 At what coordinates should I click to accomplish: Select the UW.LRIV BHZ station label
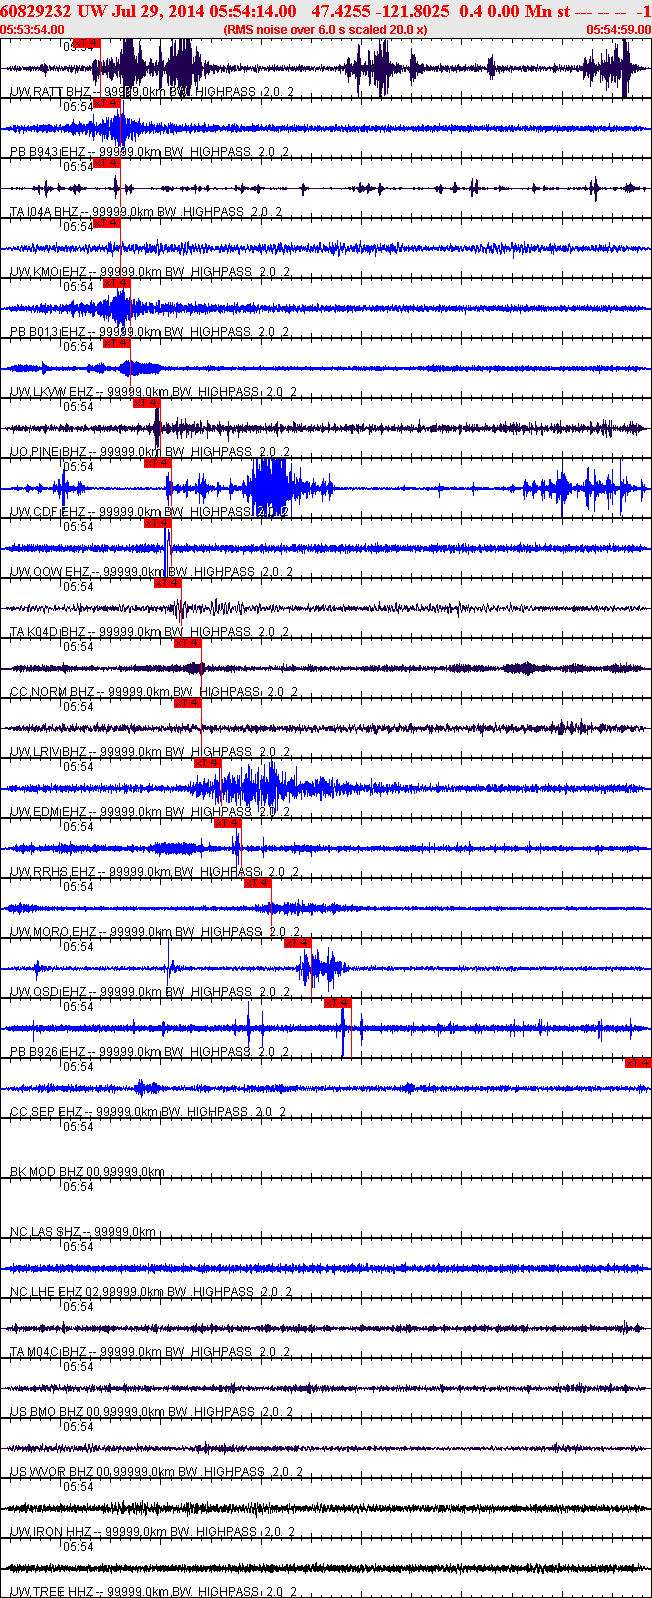point(151,752)
